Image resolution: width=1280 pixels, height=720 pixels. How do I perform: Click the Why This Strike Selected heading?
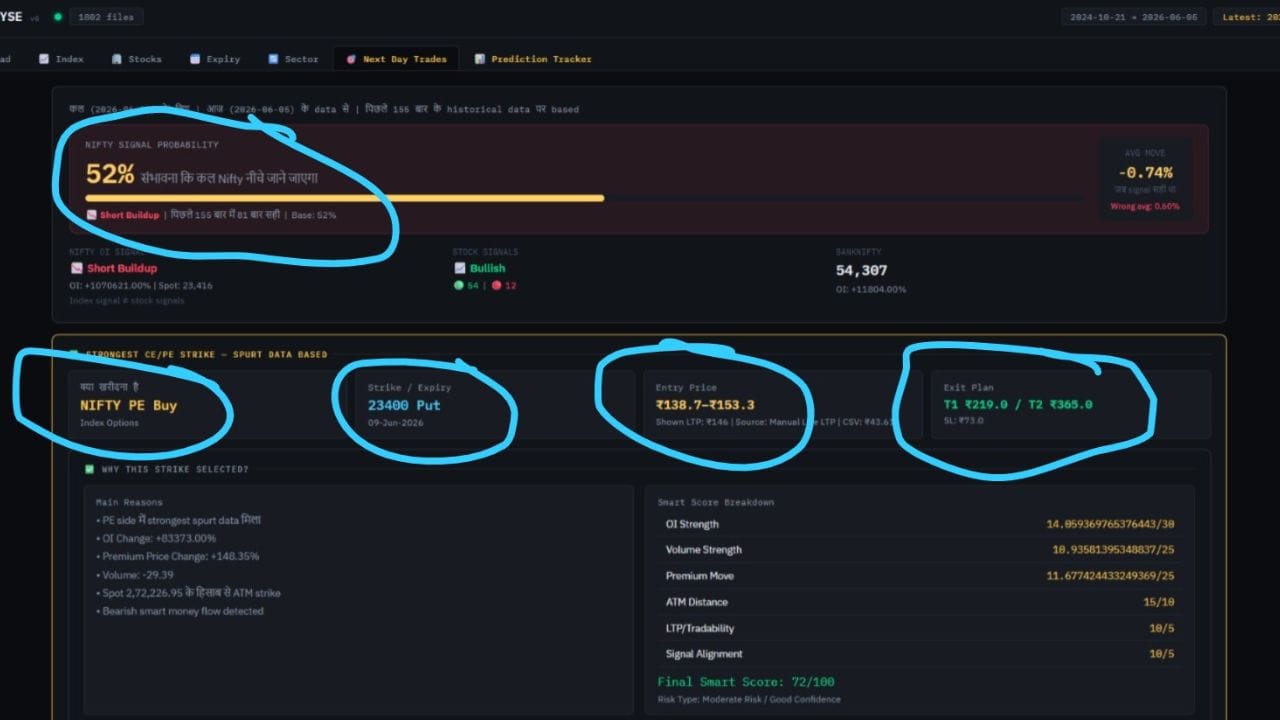pyautogui.click(x=174, y=469)
